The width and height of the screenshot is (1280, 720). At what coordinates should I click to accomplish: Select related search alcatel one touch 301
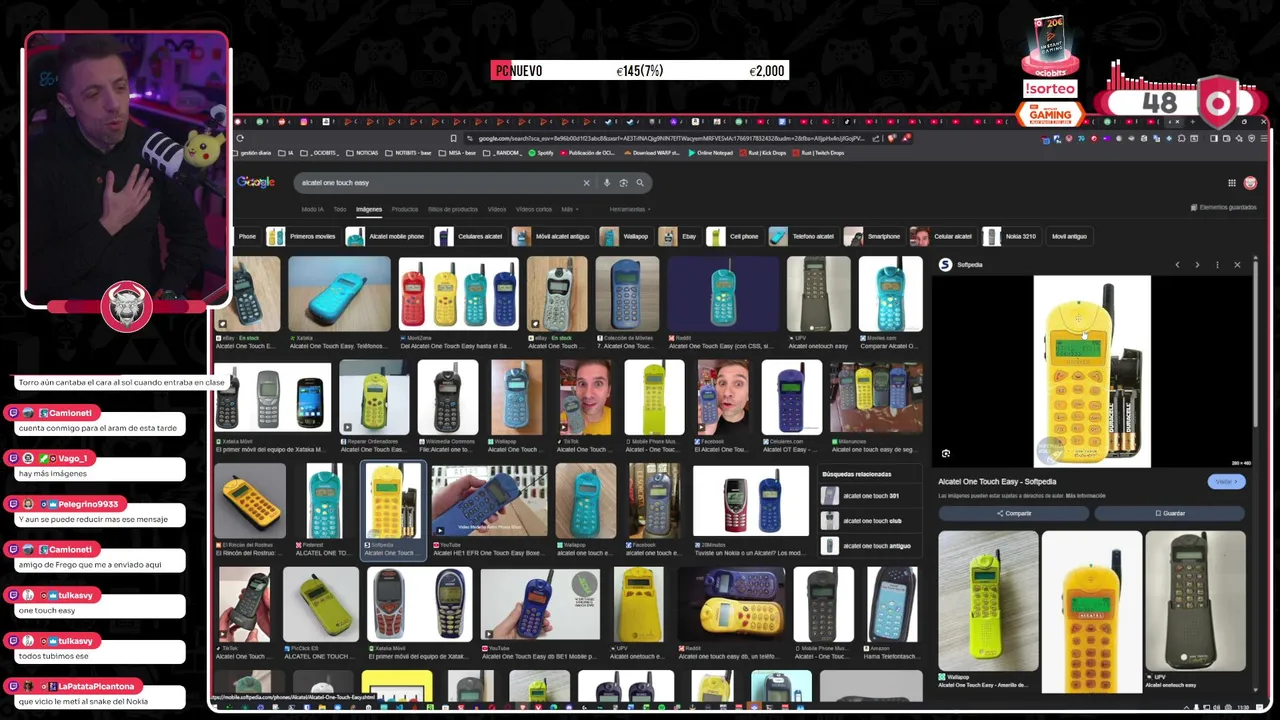[868, 496]
